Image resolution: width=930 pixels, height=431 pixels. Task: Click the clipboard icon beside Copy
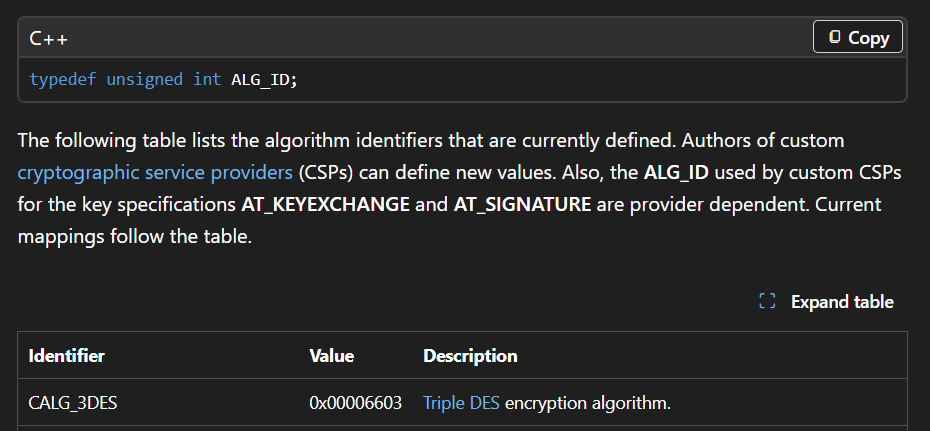(834, 38)
